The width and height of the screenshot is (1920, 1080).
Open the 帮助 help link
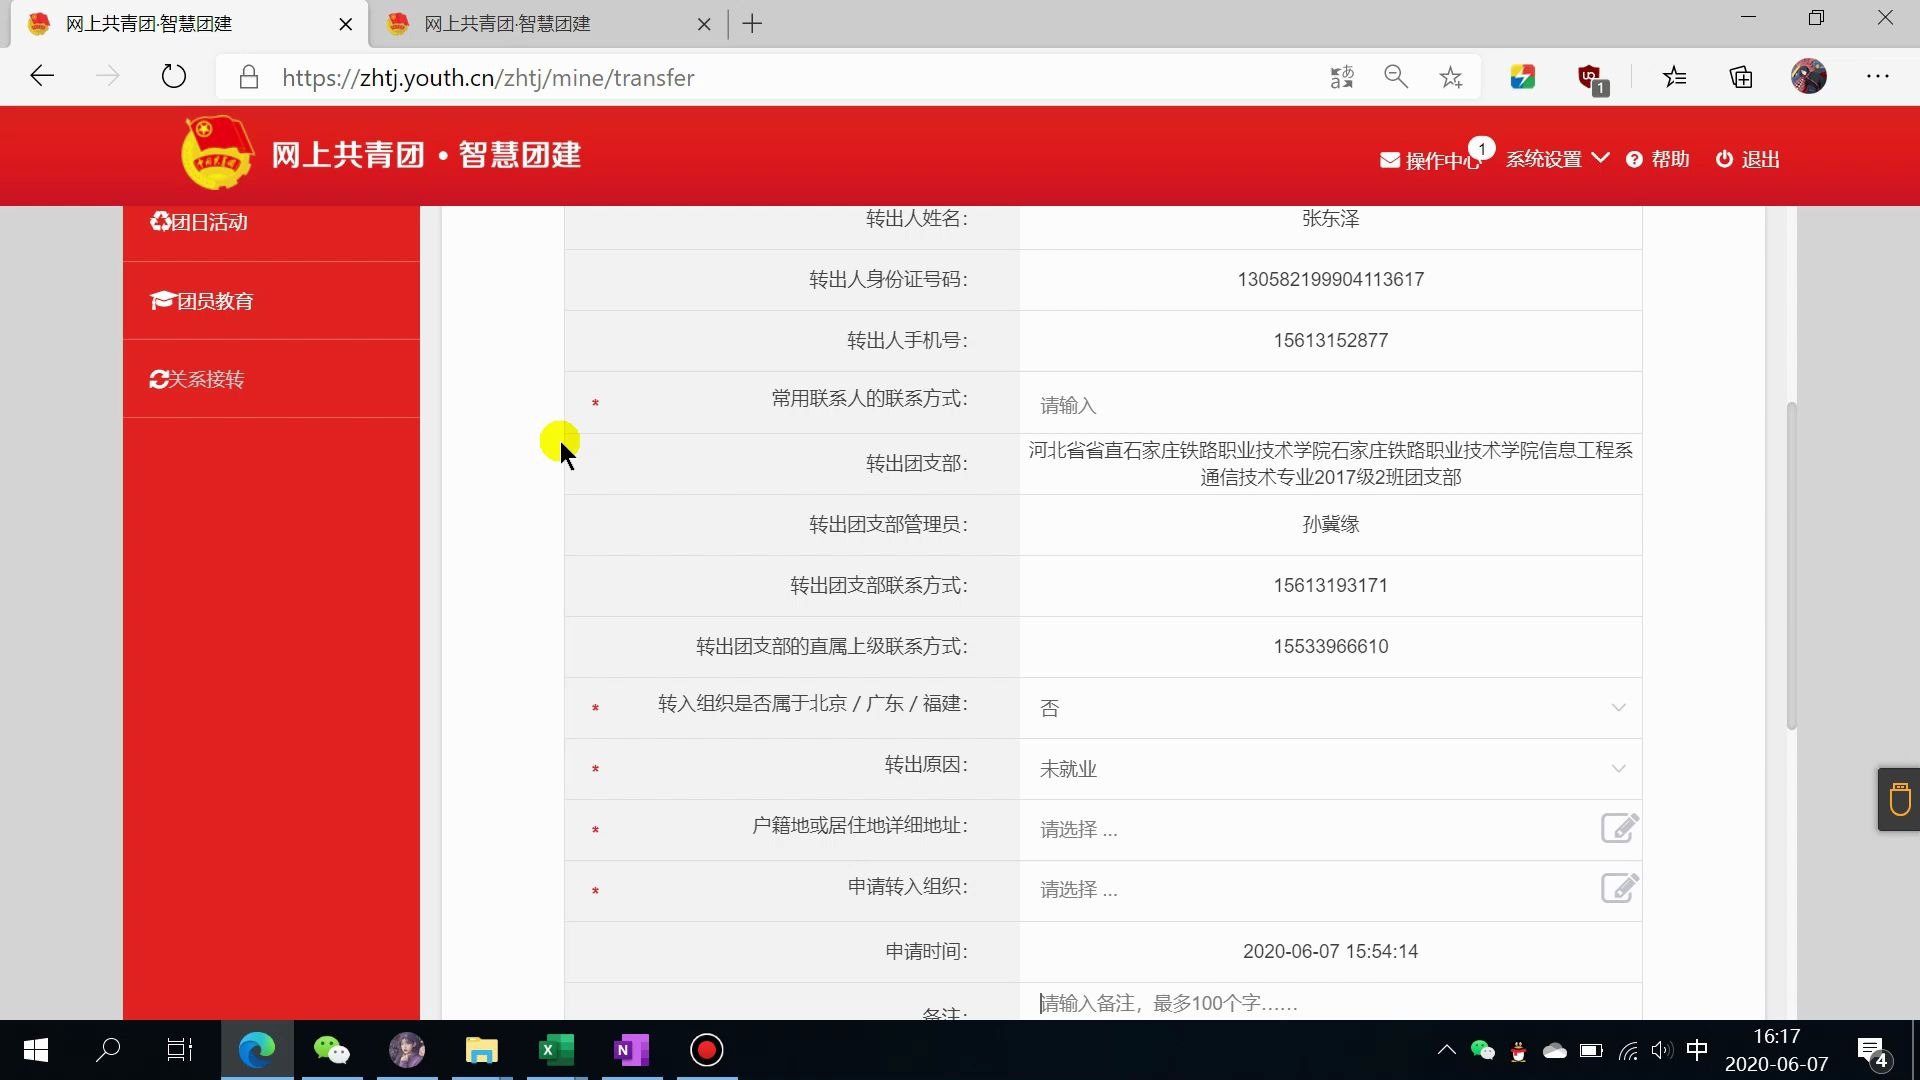(x=1658, y=159)
